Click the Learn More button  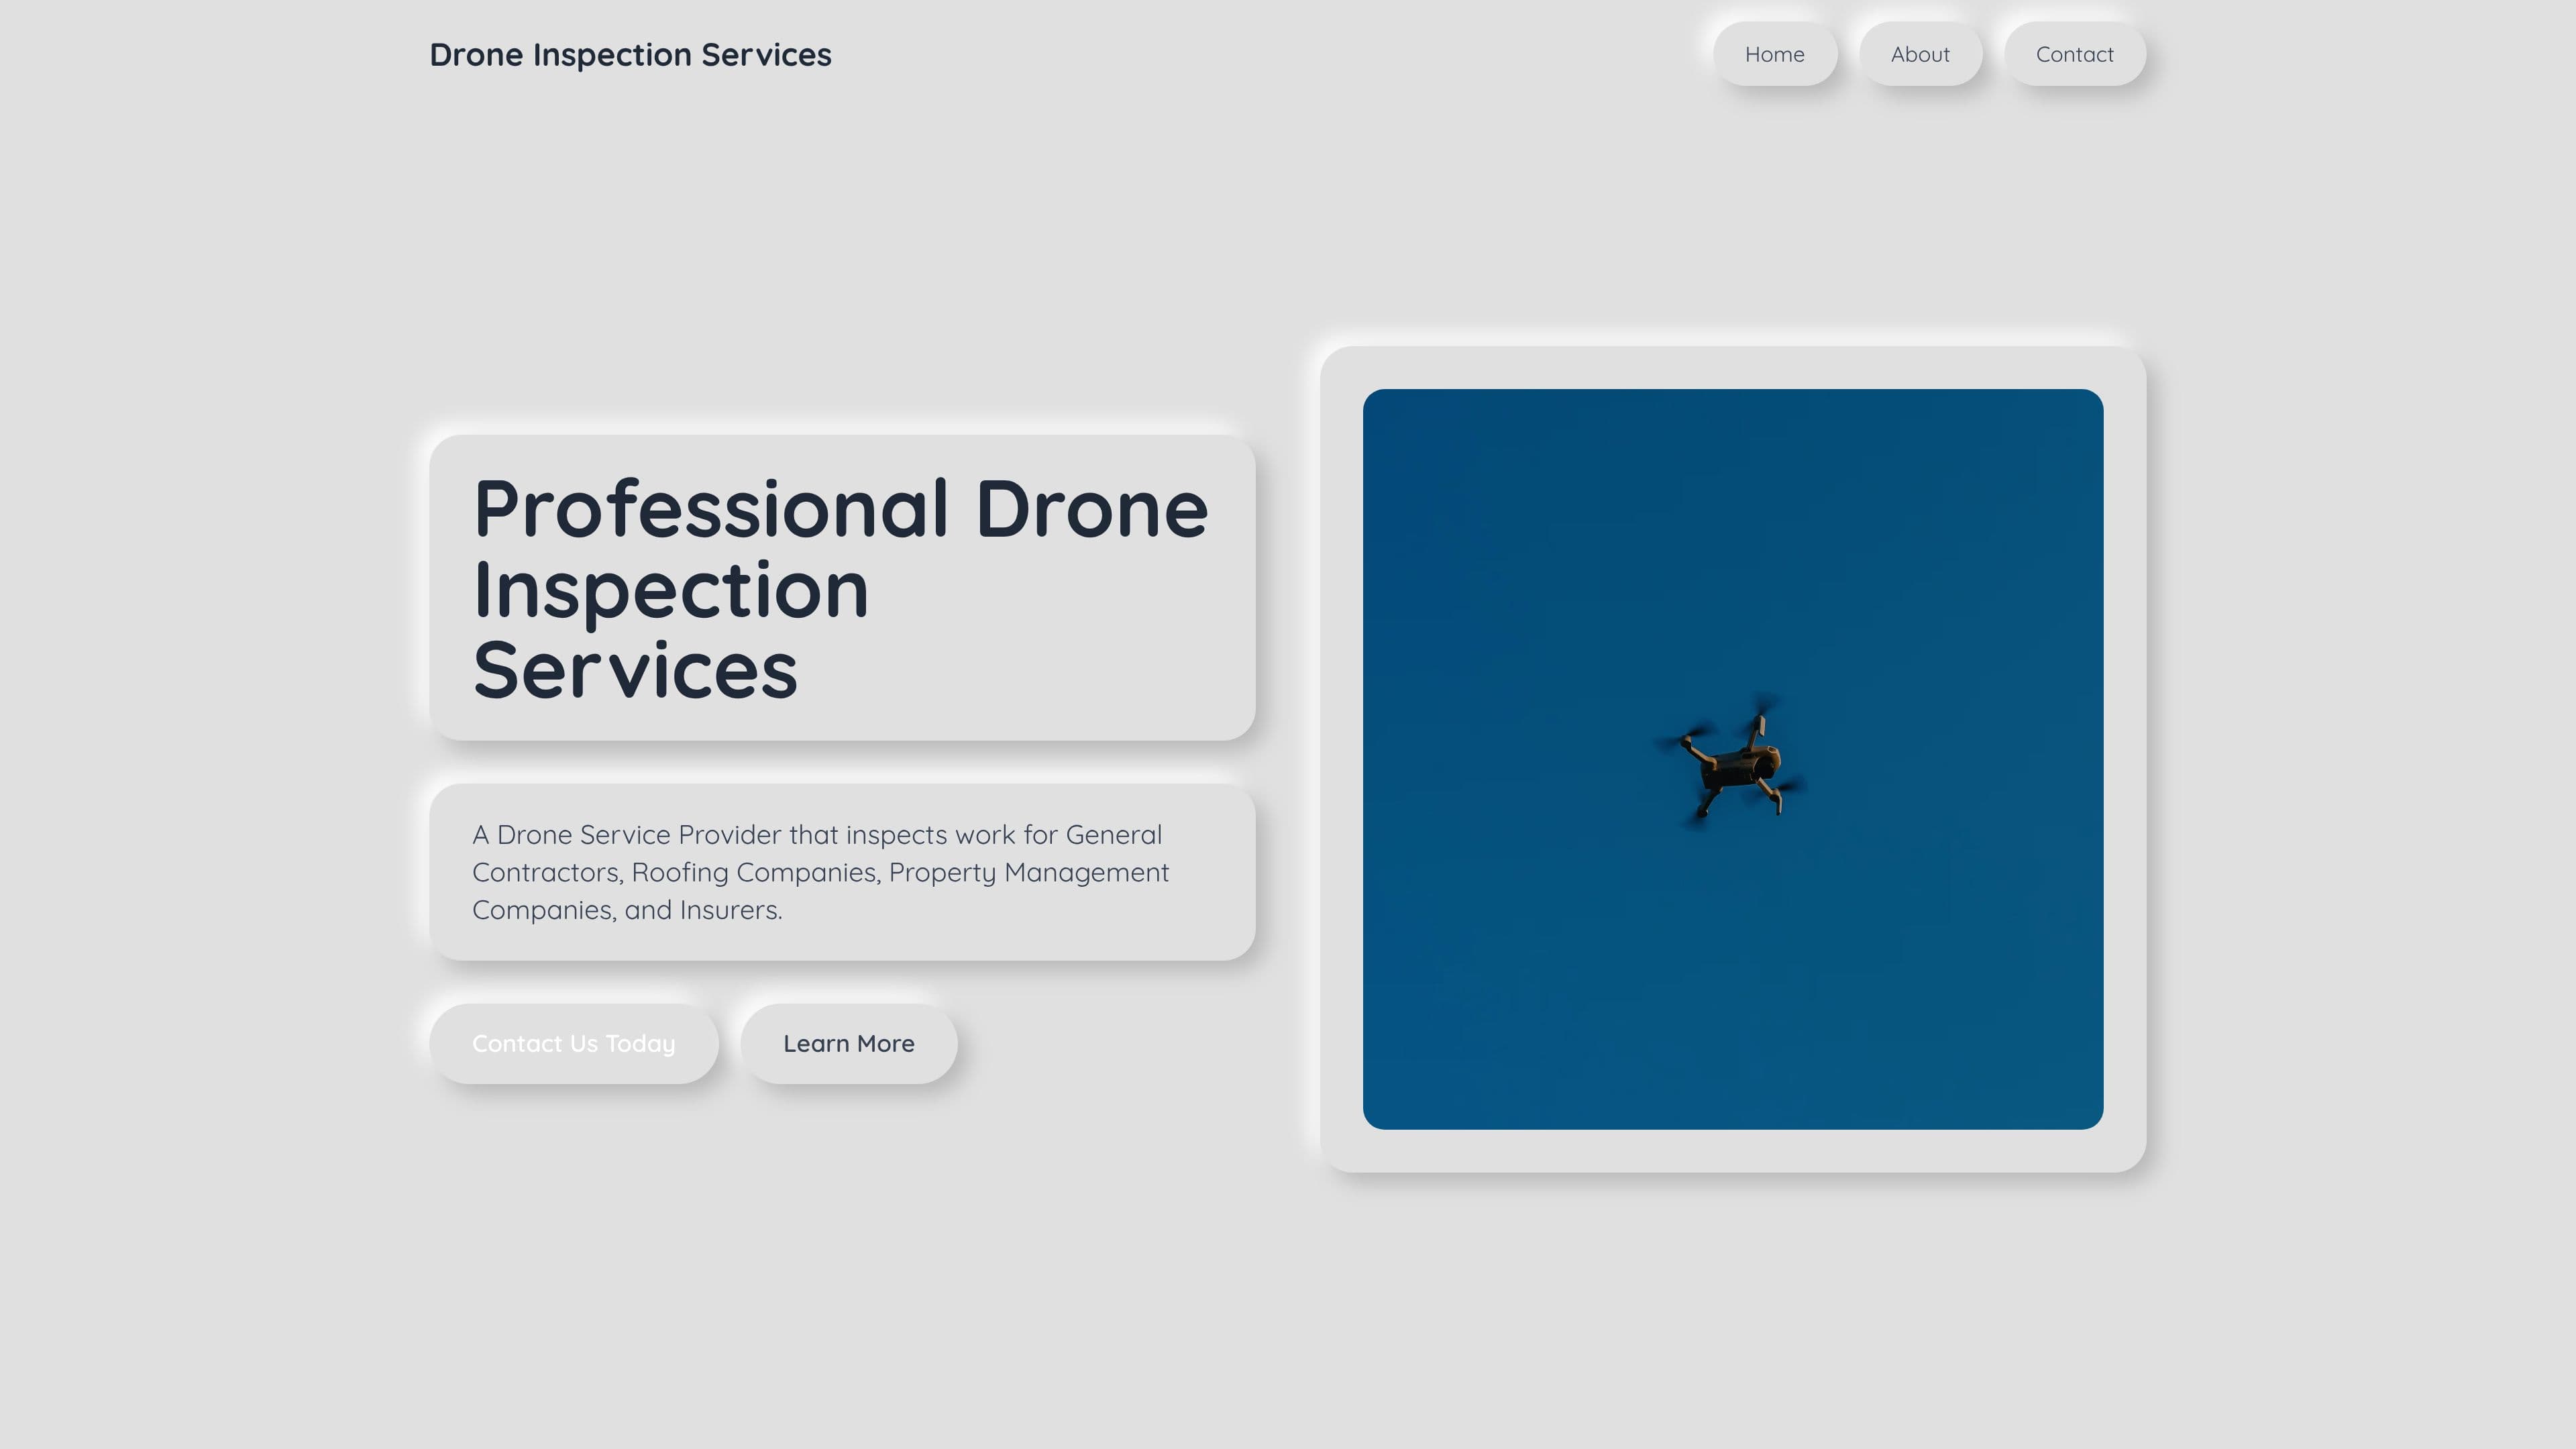848,1043
